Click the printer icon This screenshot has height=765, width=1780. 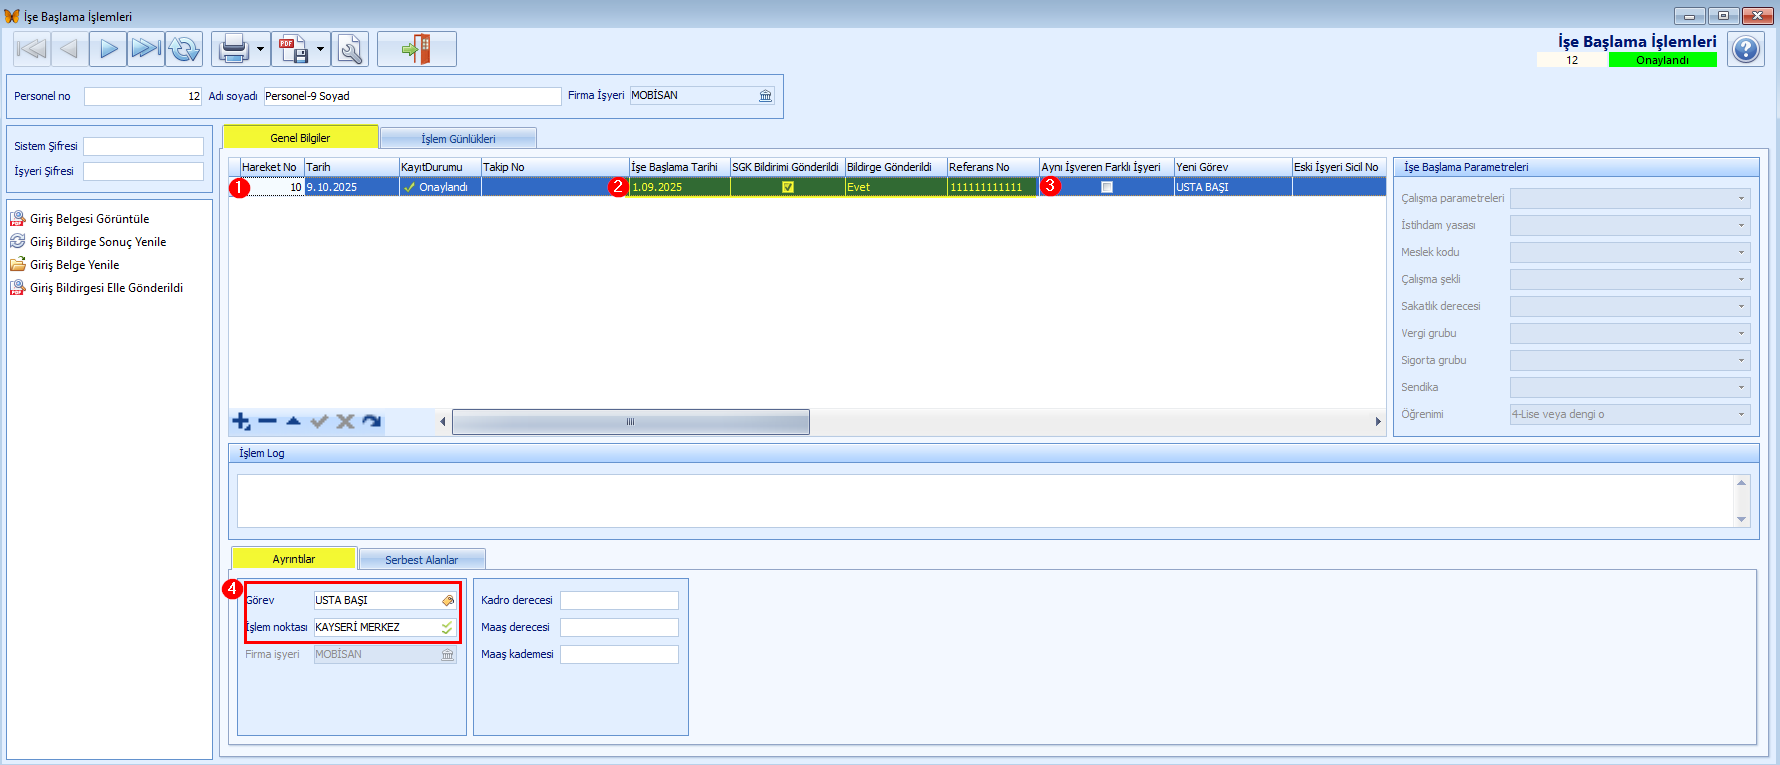(233, 49)
